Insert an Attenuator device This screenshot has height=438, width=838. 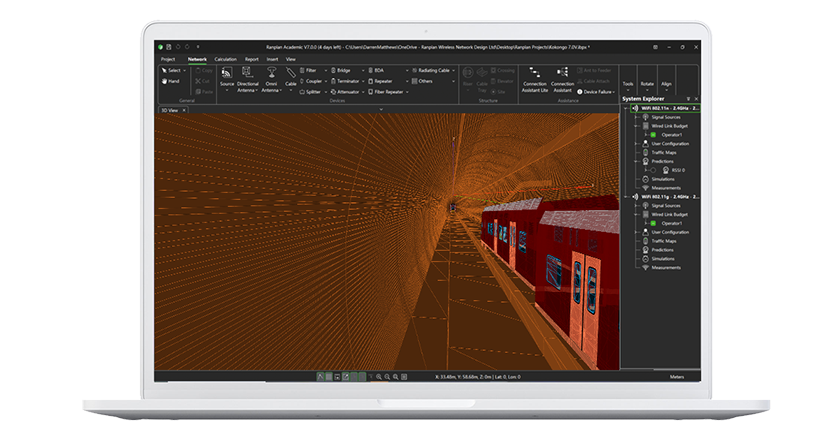345,92
